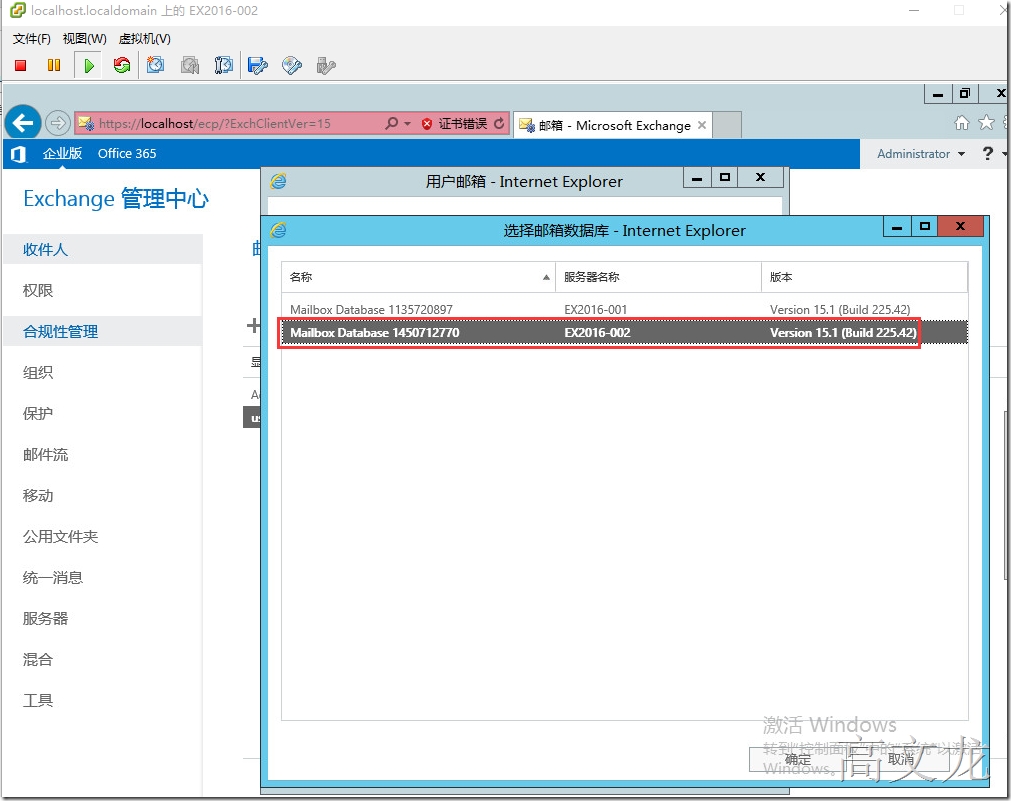Click the Help question mark icon
1011x801 pixels.
(987, 153)
